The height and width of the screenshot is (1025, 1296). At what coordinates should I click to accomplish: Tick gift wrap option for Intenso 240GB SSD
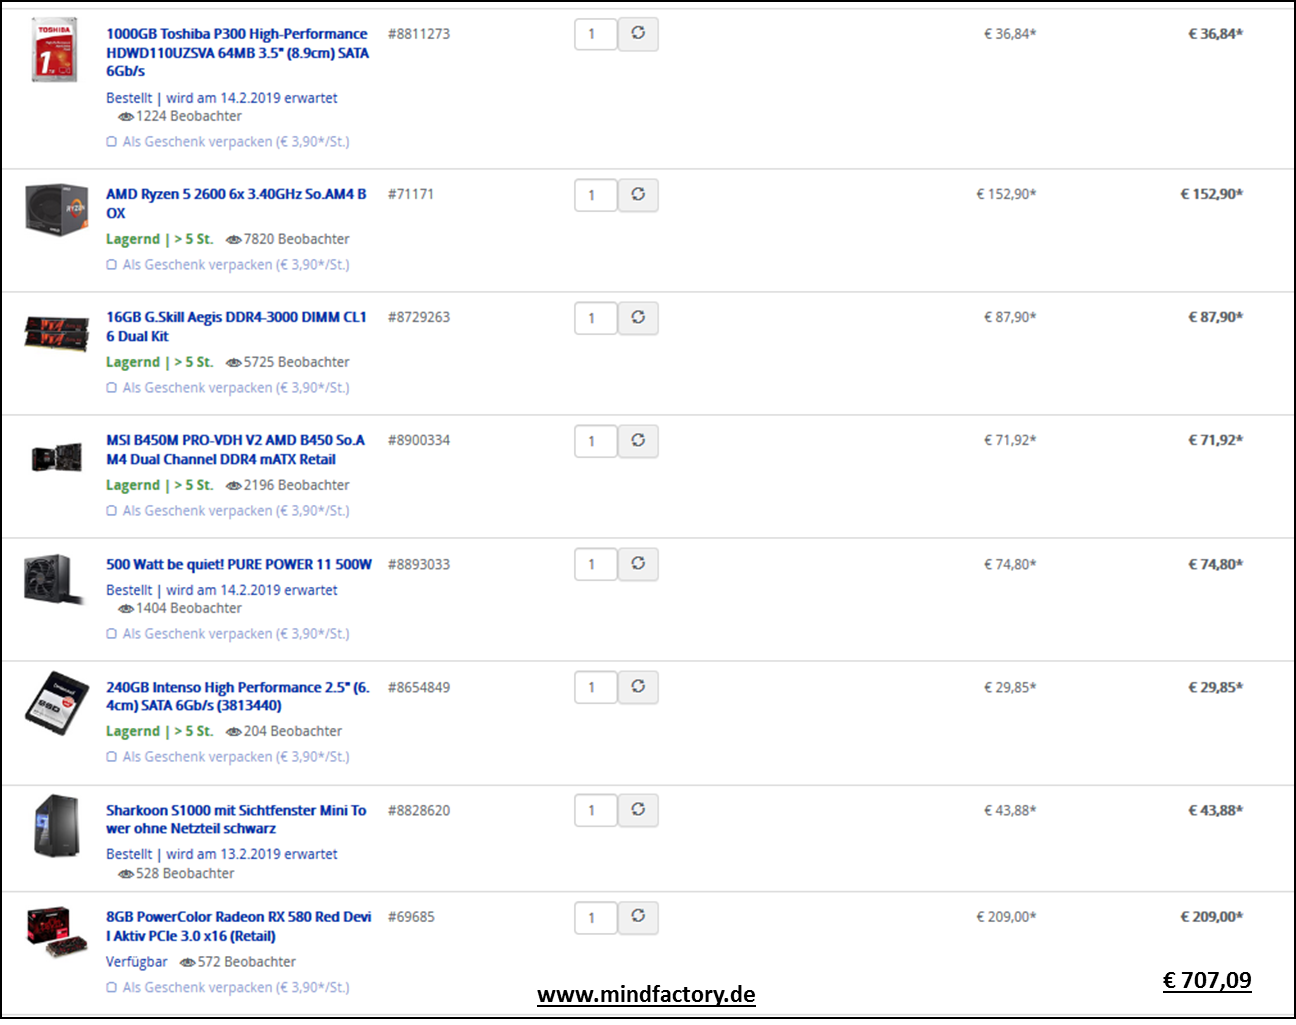point(112,757)
